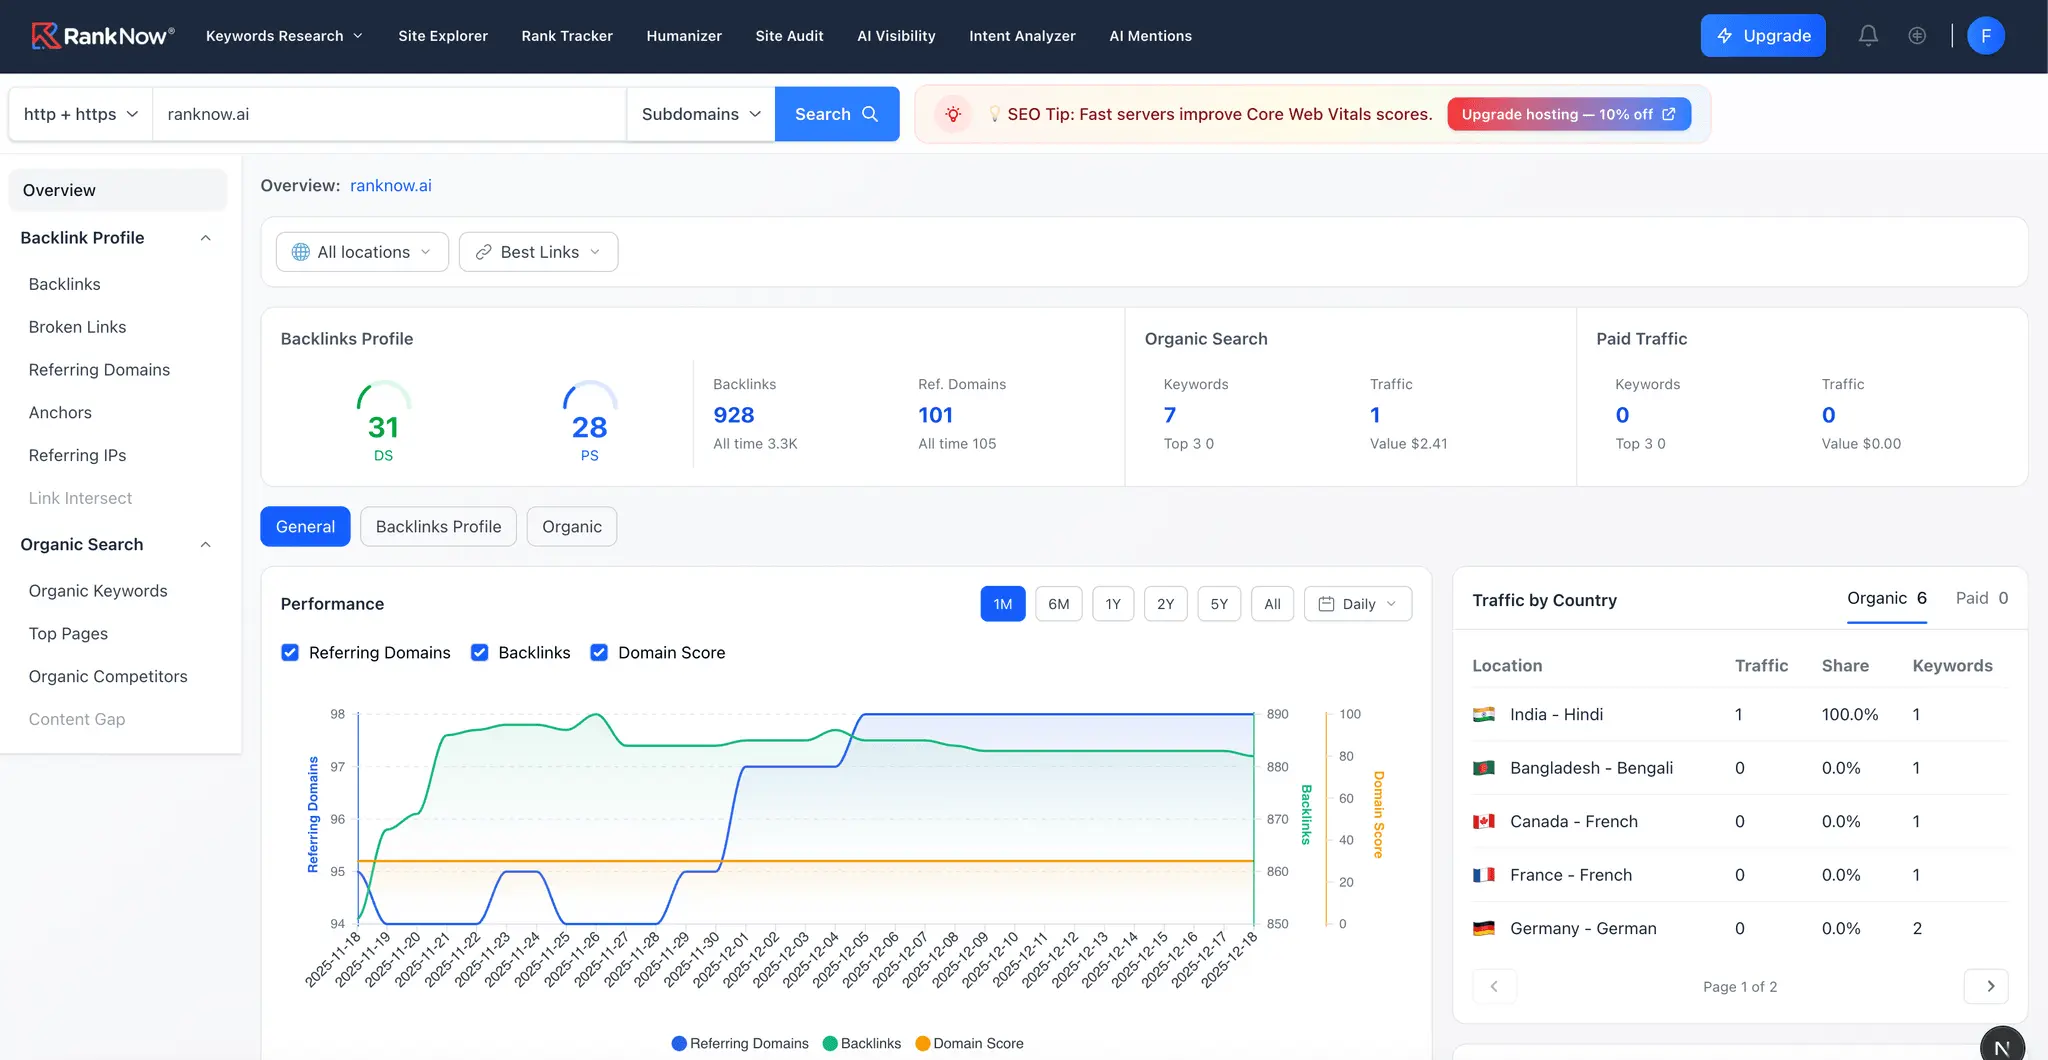Click the India flag icon
The image size is (2048, 1060).
[x=1484, y=714]
